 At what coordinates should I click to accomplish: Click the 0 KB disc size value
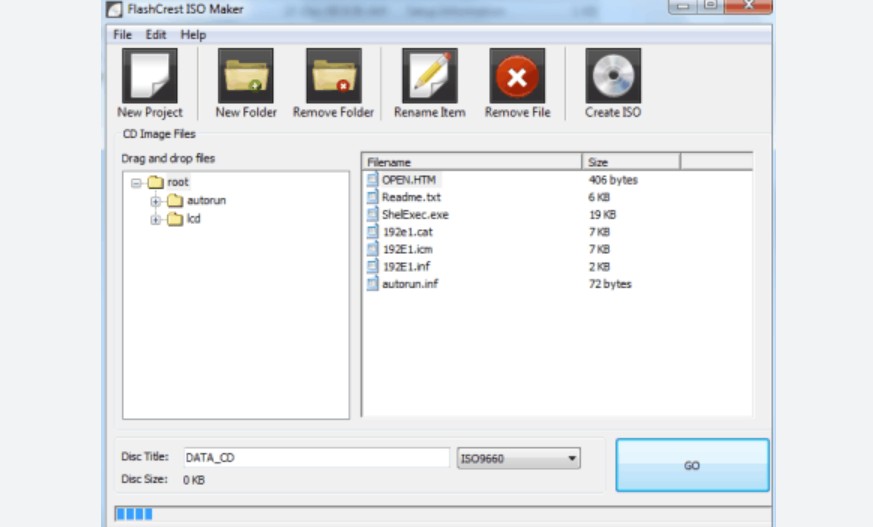[194, 480]
